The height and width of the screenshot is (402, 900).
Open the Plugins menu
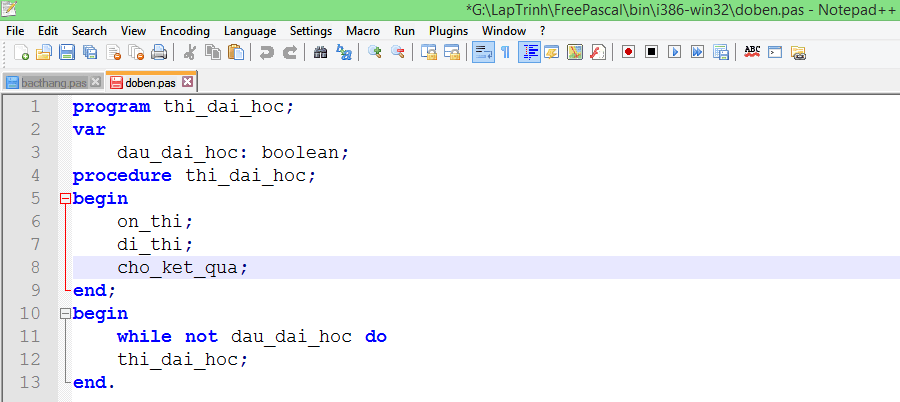tap(448, 31)
